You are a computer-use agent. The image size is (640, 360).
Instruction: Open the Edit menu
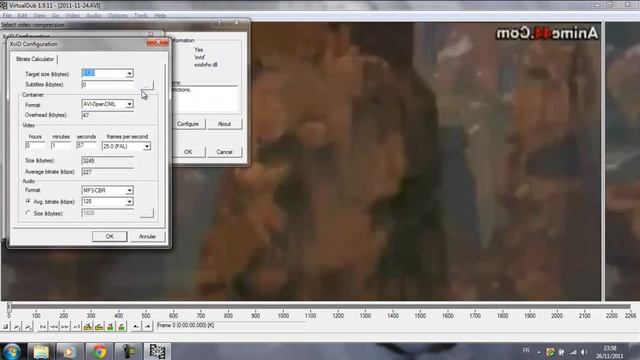click(22, 16)
